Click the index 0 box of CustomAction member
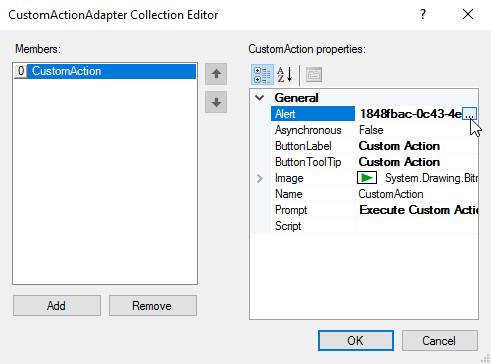 21,71
